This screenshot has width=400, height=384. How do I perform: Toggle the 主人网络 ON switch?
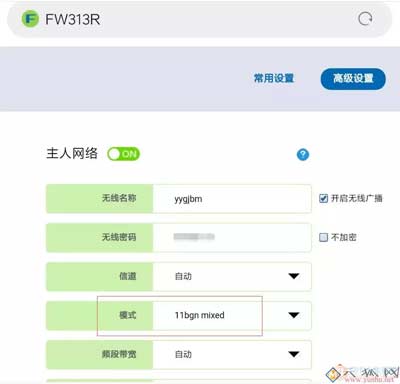tap(123, 154)
